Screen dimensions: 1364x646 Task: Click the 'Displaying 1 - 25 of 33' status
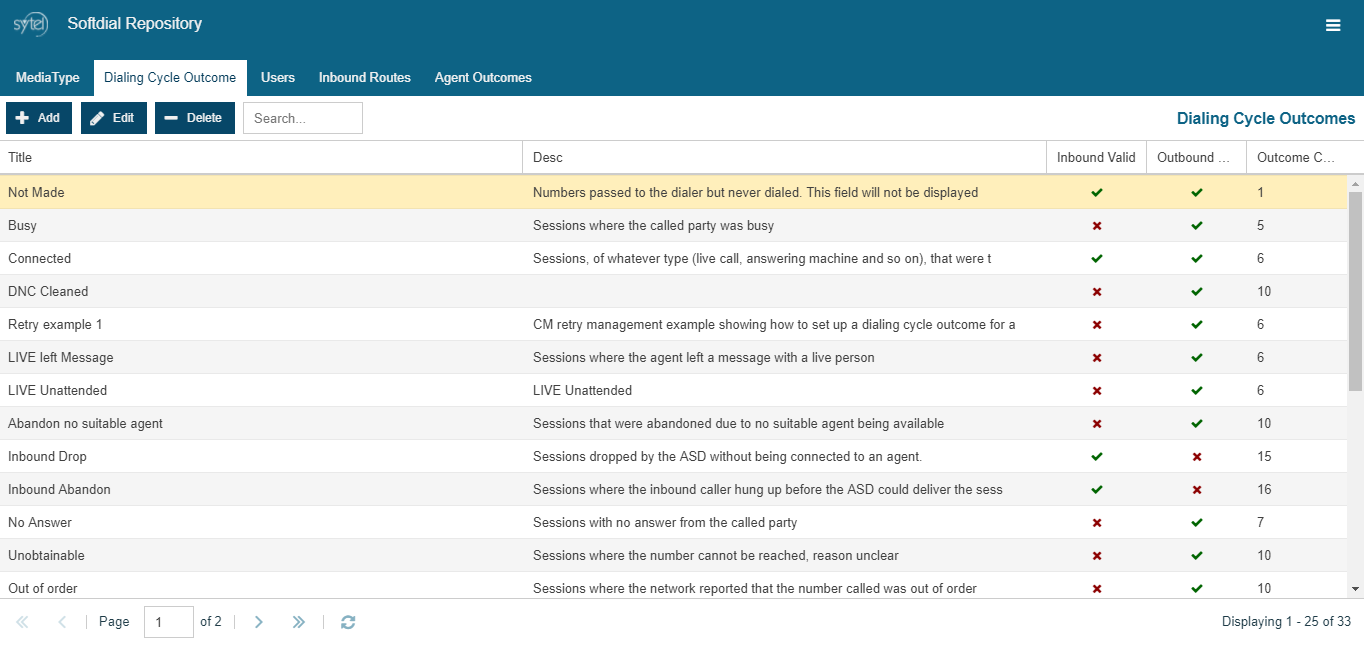[x=1287, y=622]
